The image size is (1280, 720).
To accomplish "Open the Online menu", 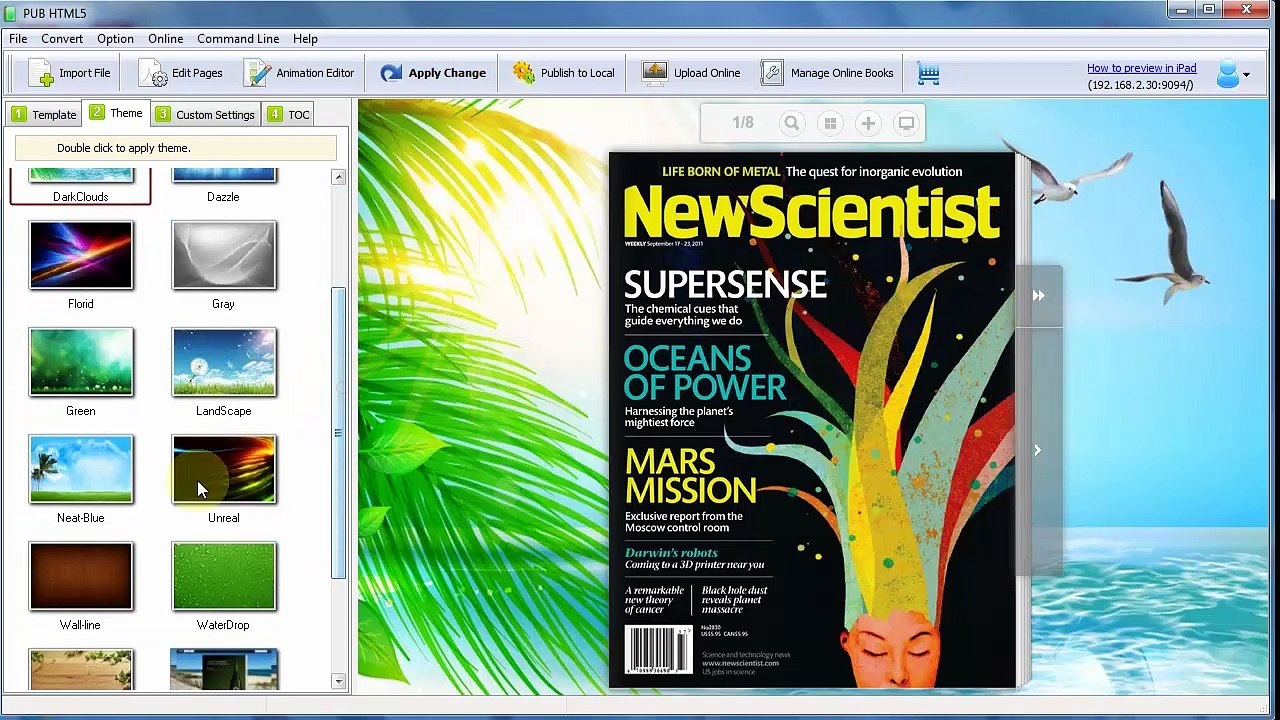I will point(166,39).
